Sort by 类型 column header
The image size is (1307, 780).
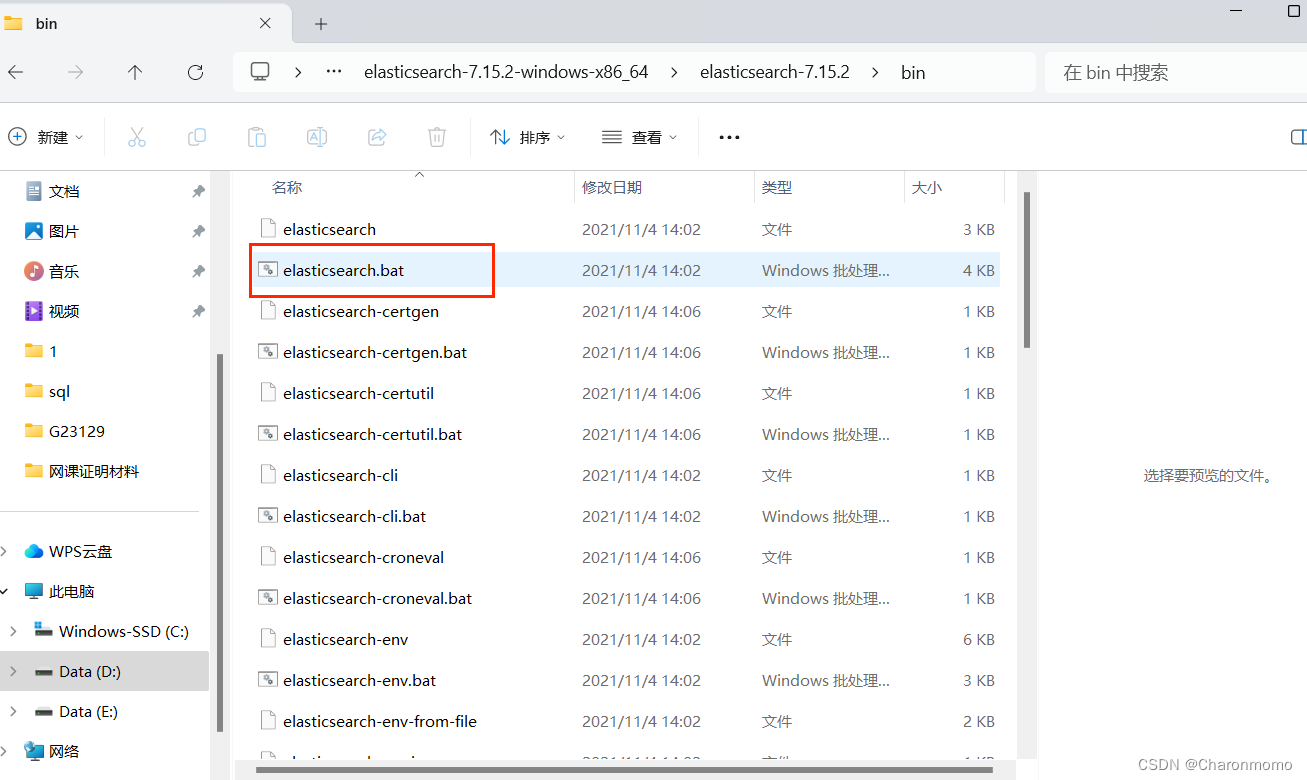(777, 187)
